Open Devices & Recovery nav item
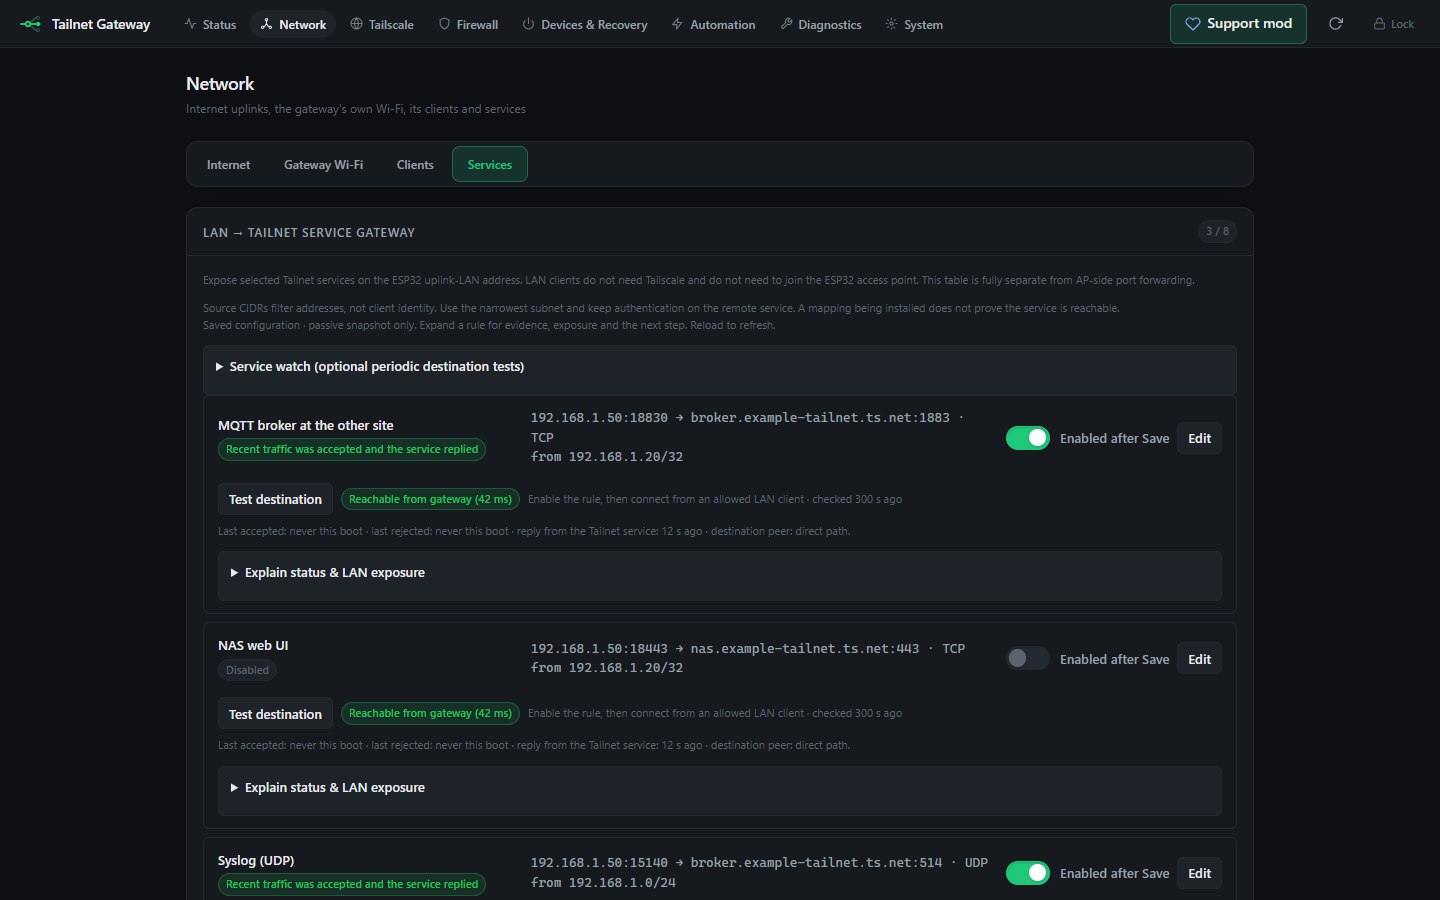The height and width of the screenshot is (900, 1440). click(585, 24)
